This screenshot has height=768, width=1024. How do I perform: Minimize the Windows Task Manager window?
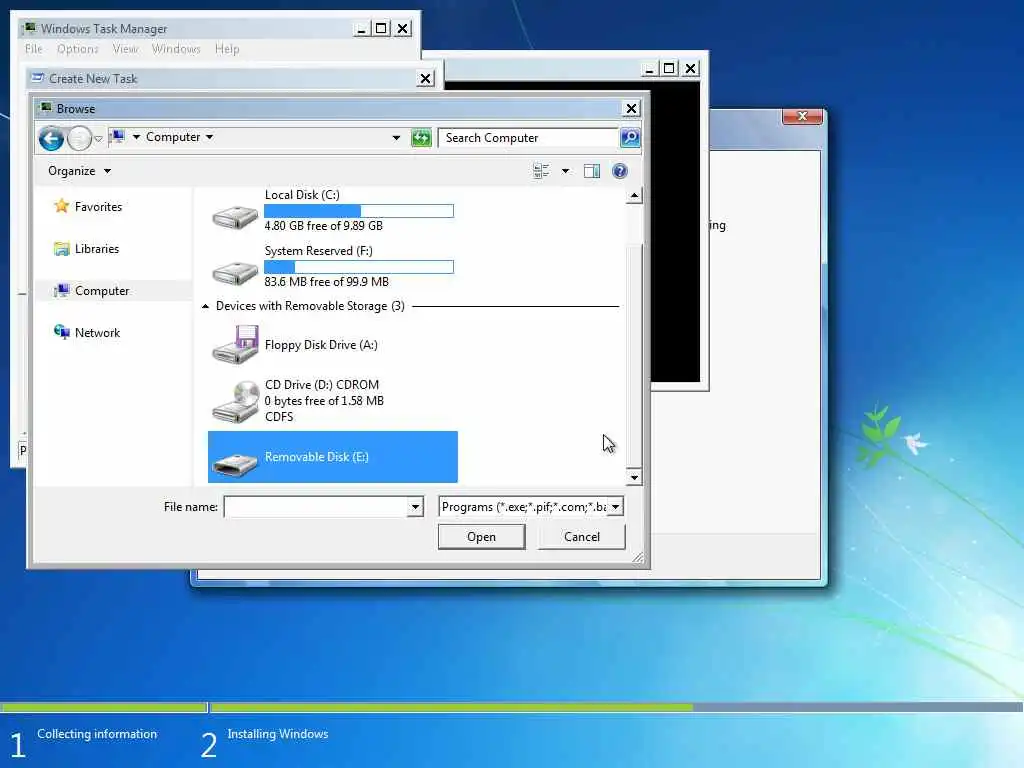point(361,28)
